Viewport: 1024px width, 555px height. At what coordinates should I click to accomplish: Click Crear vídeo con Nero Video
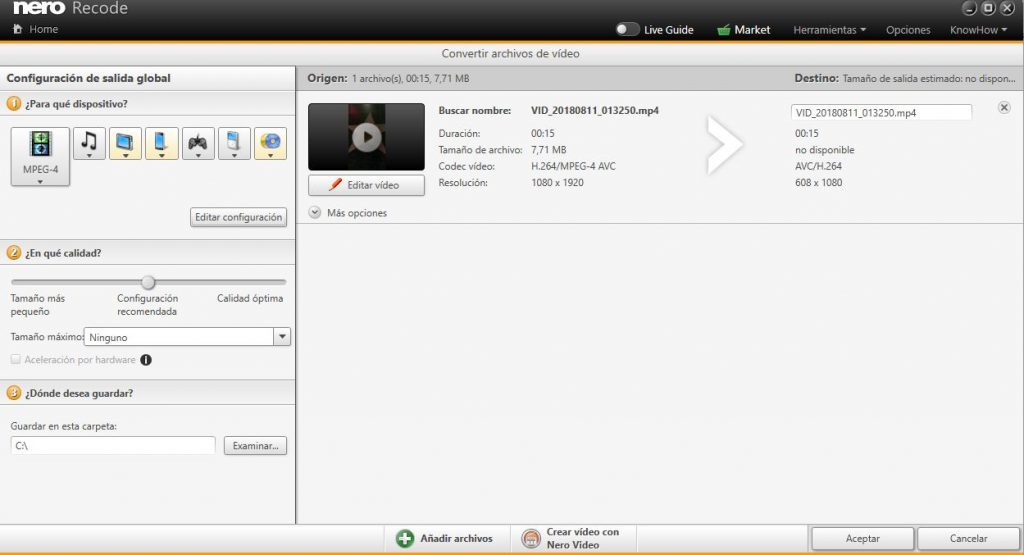click(x=583, y=538)
